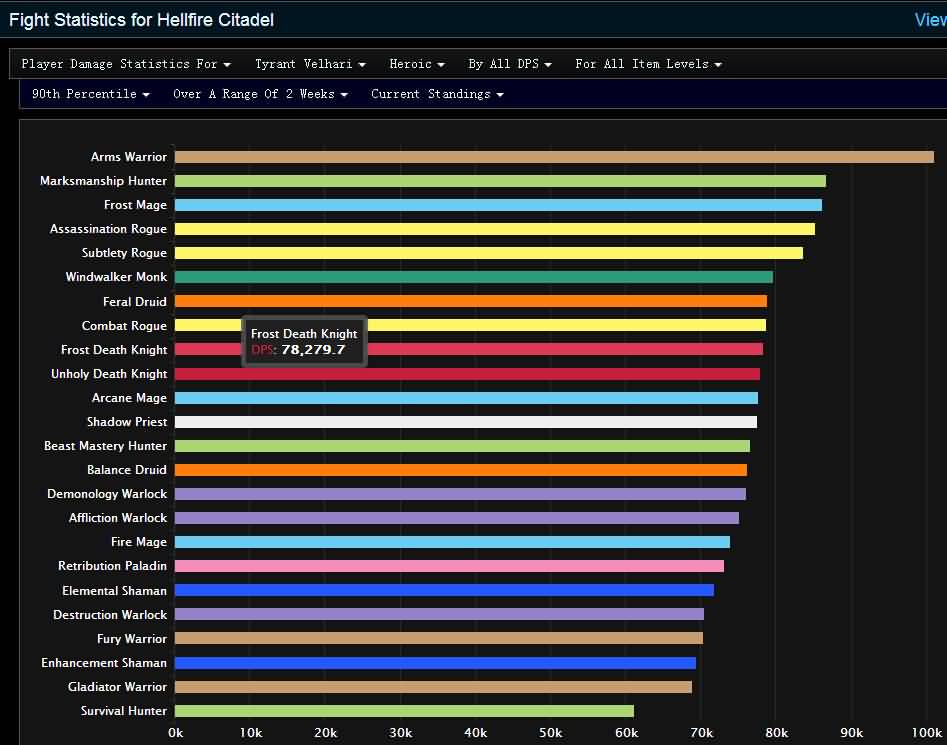This screenshot has height=745, width=947.
Task: Click the "Arcane Mage" label
Action: click(129, 398)
